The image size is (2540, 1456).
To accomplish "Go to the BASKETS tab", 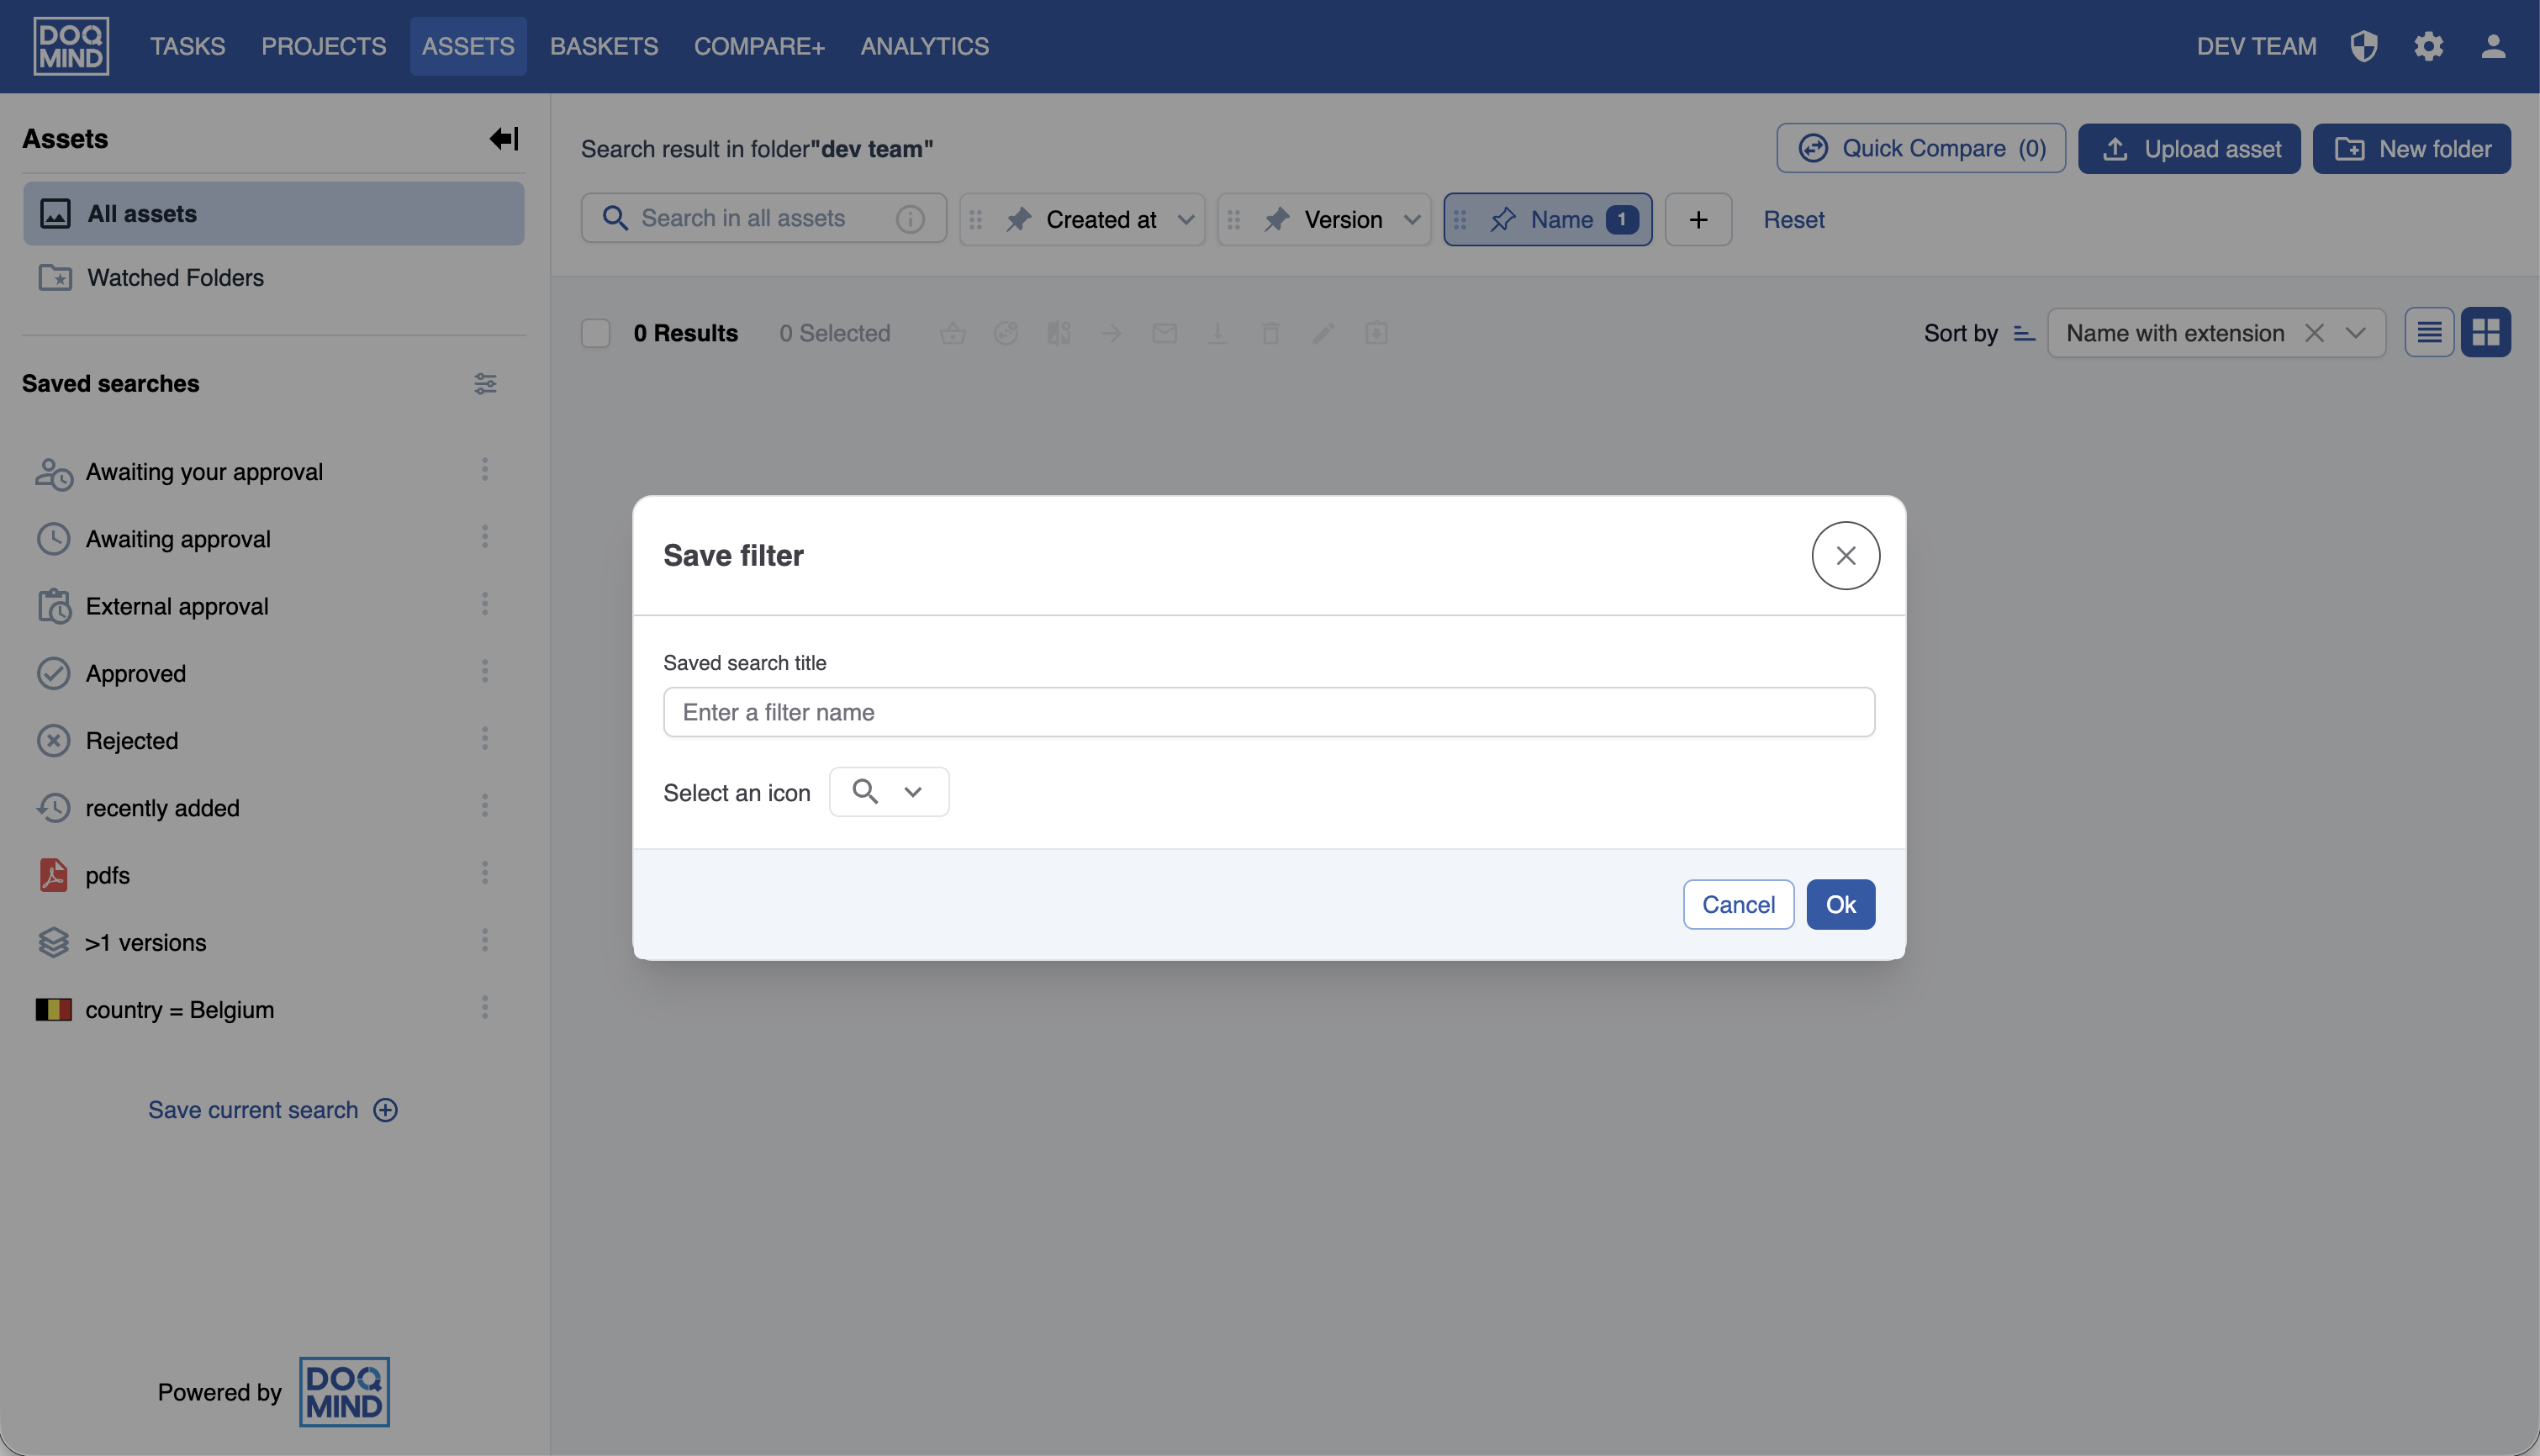I will [604, 46].
